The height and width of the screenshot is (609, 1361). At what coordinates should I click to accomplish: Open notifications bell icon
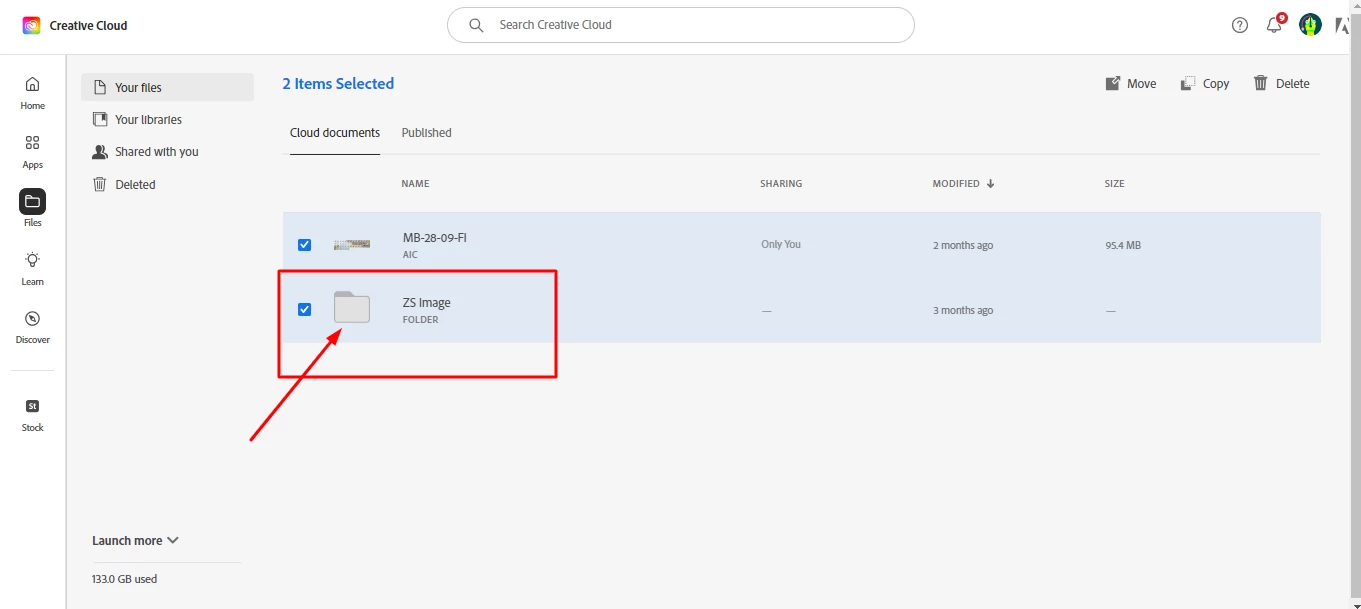tap(1274, 25)
